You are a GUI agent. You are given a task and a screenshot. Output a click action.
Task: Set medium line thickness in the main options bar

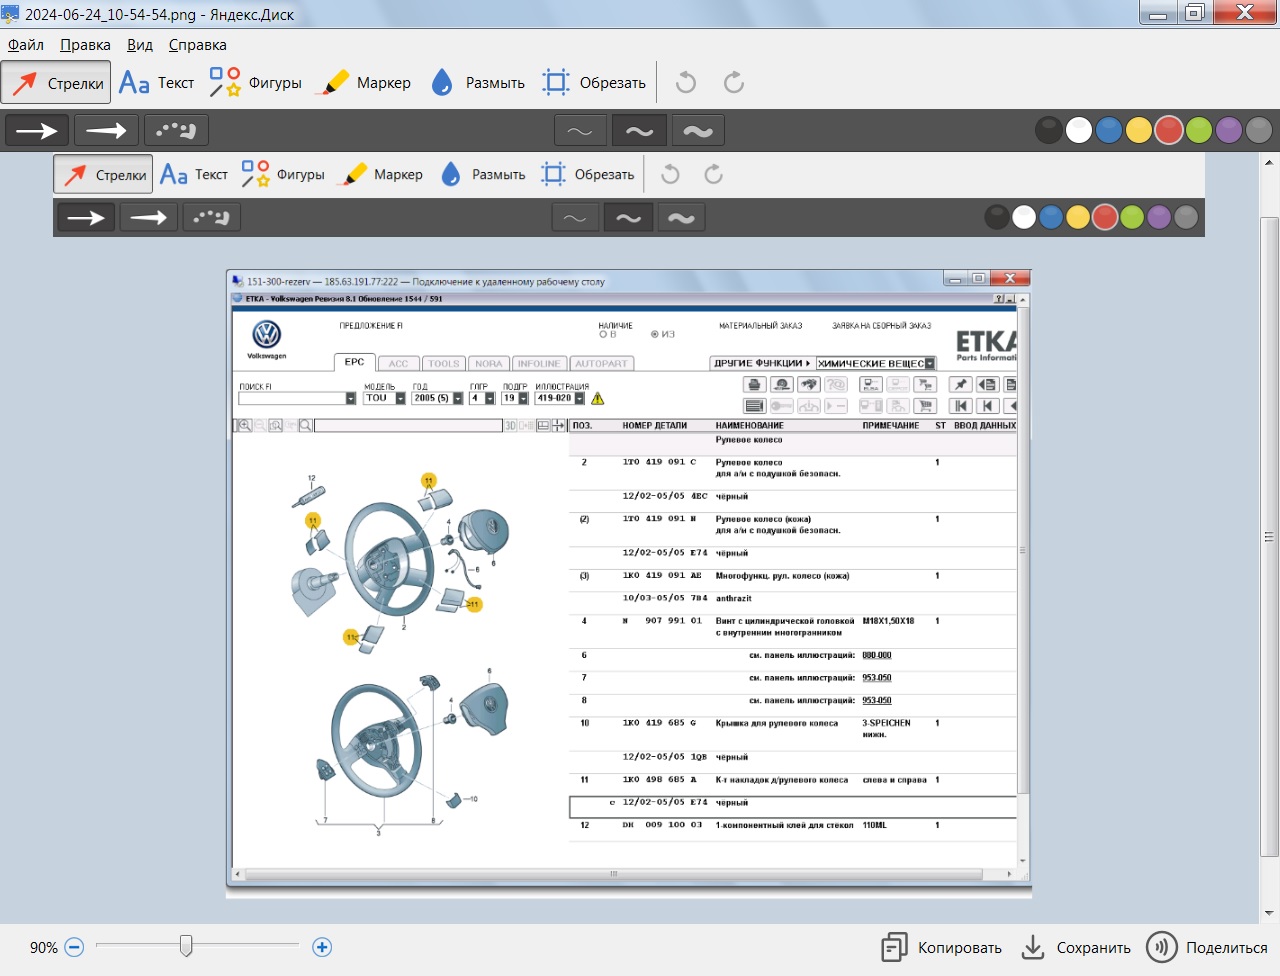(x=639, y=130)
